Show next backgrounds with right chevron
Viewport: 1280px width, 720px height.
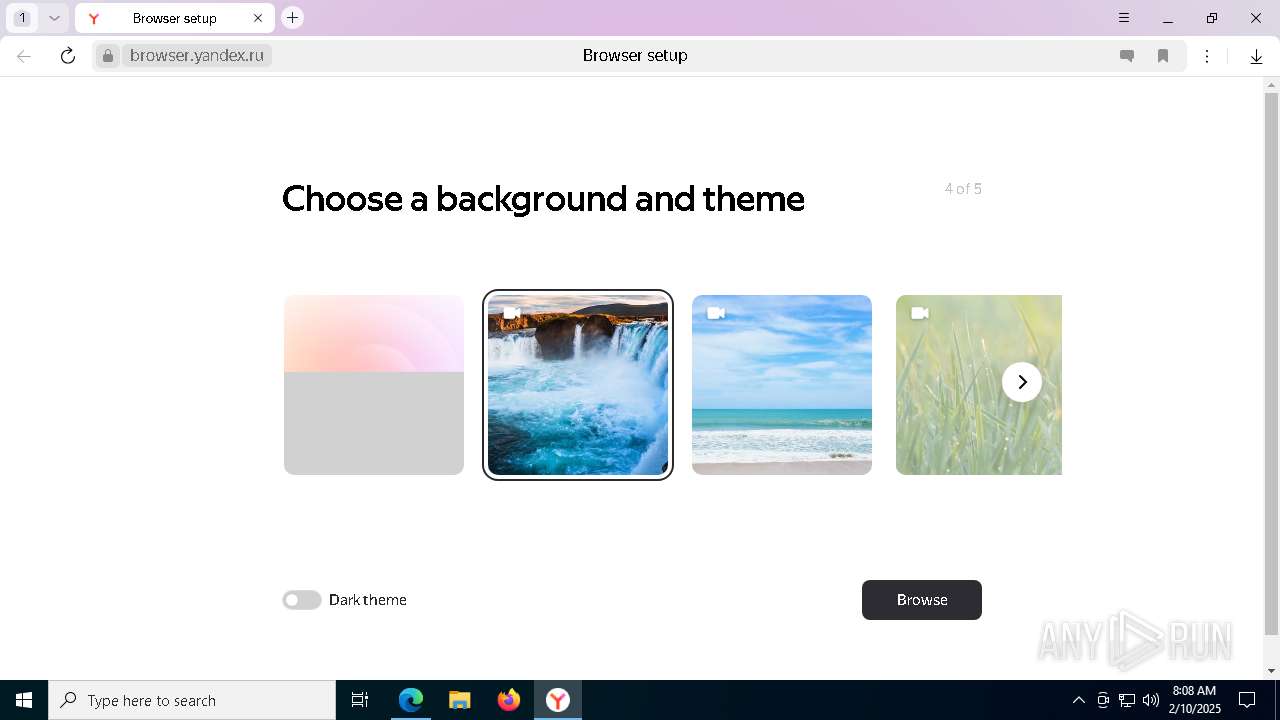tap(1022, 382)
